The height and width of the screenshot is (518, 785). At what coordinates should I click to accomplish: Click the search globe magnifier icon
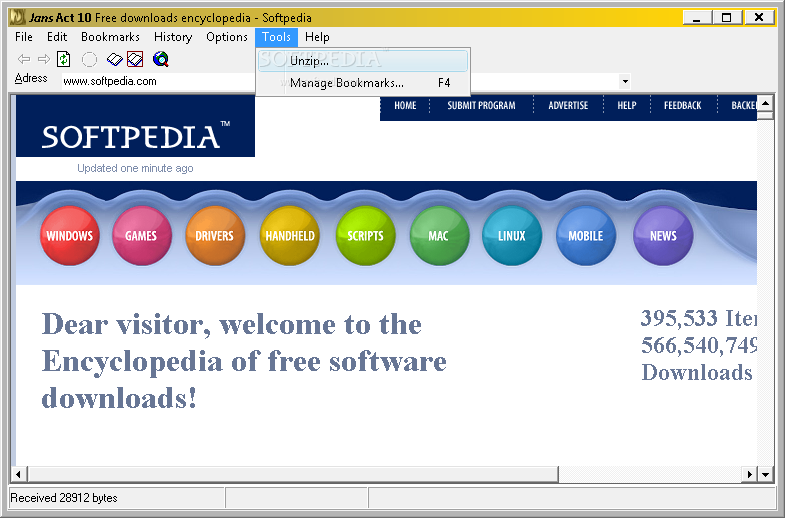161,59
